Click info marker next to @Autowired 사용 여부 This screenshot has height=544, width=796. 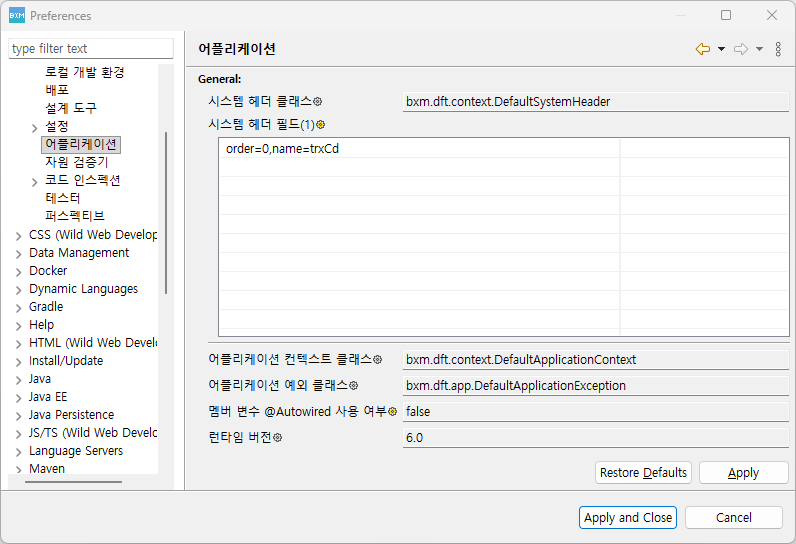(x=392, y=412)
